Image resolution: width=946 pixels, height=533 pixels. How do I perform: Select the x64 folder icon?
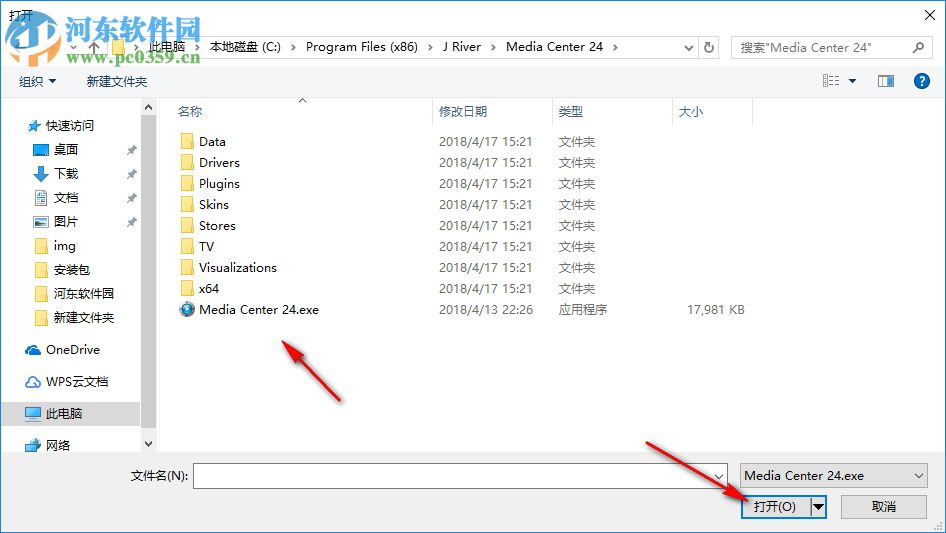187,289
